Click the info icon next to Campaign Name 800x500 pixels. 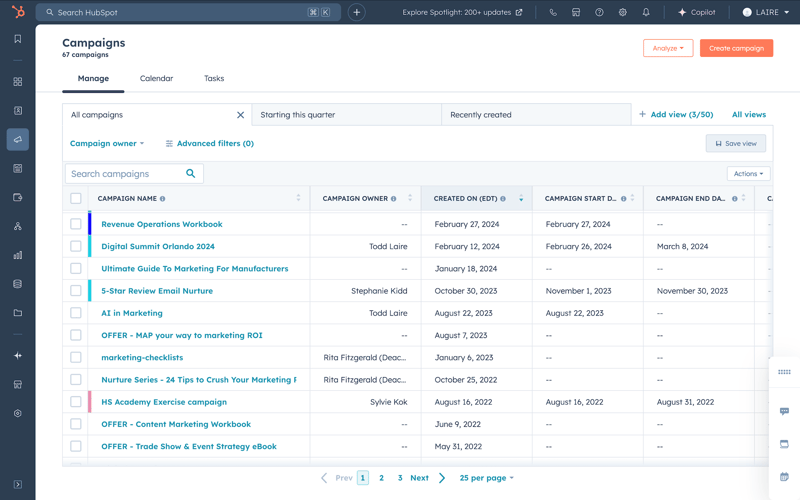pos(162,199)
